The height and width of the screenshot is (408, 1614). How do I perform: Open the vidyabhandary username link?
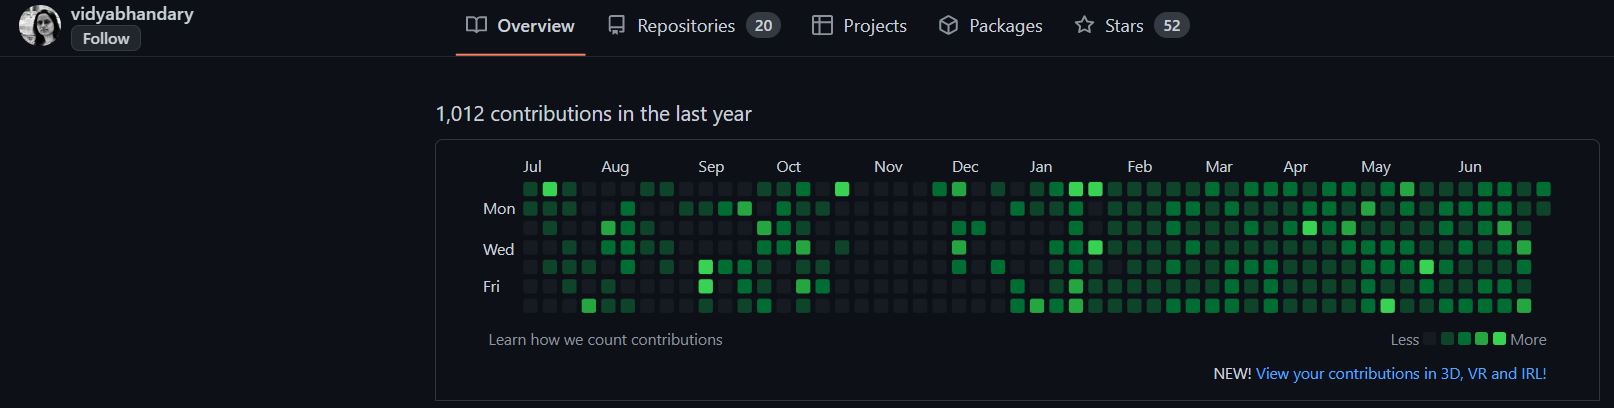[x=132, y=14]
